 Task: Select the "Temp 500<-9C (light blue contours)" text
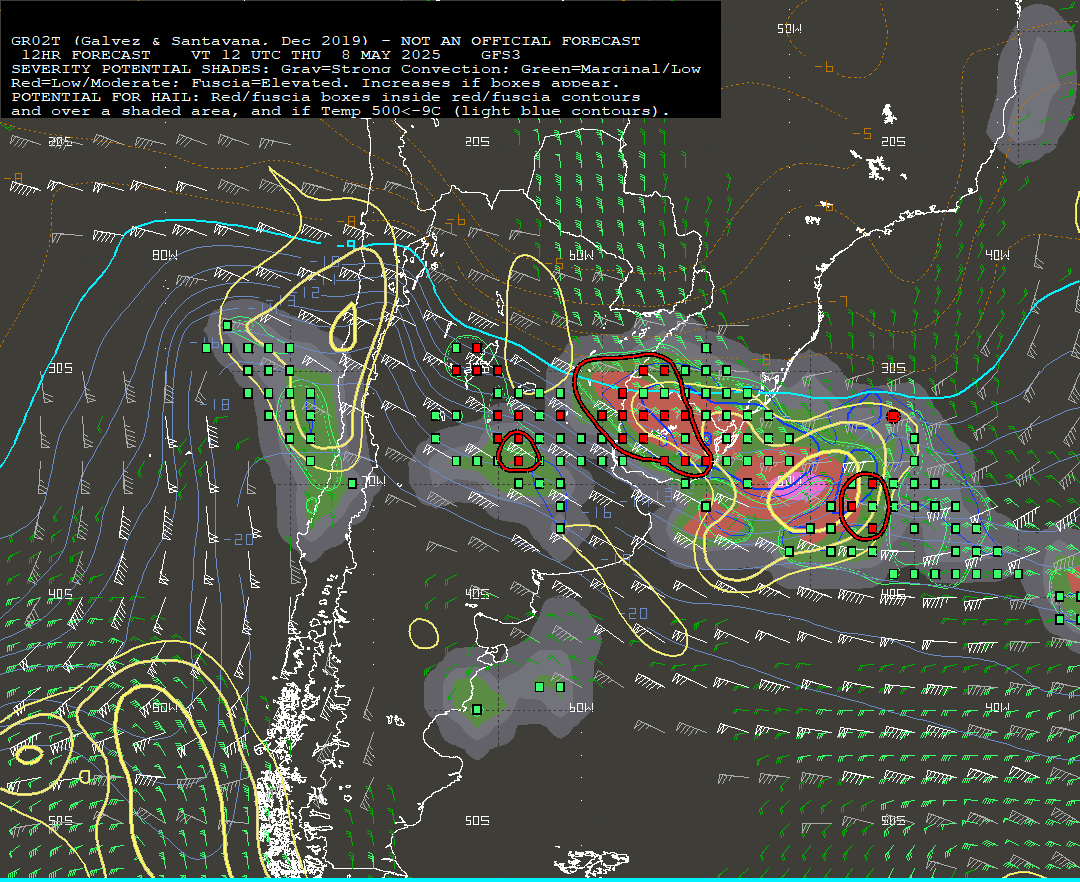tap(491, 111)
